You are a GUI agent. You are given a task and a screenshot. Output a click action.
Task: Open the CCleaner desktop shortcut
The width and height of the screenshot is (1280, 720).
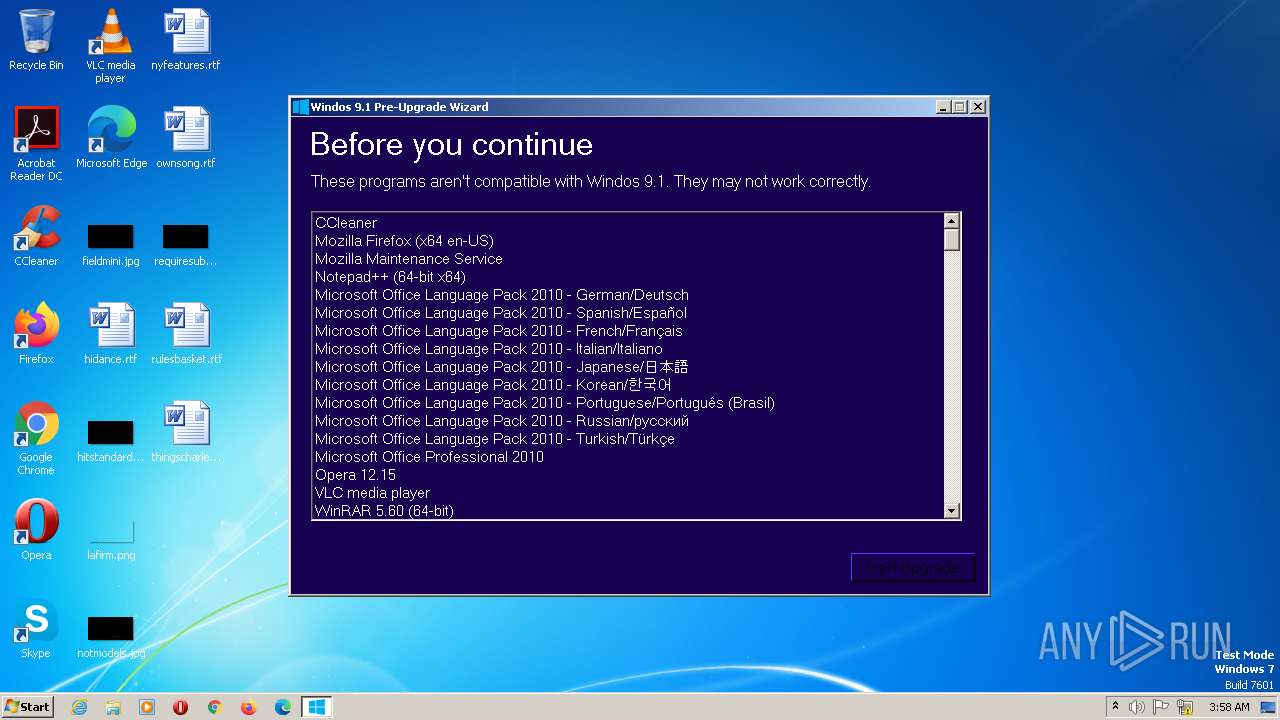pyautogui.click(x=36, y=236)
